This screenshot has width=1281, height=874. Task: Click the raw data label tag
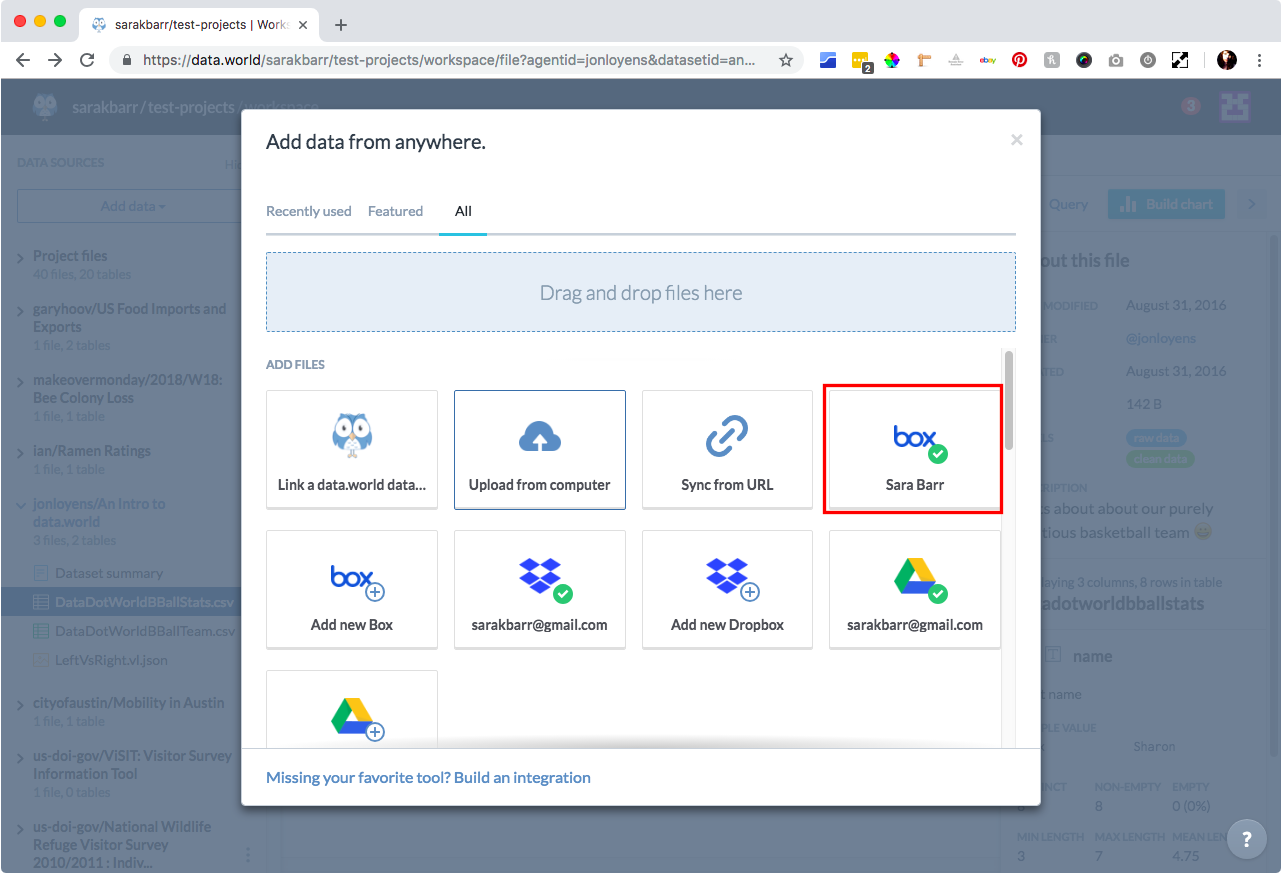[x=1156, y=438]
